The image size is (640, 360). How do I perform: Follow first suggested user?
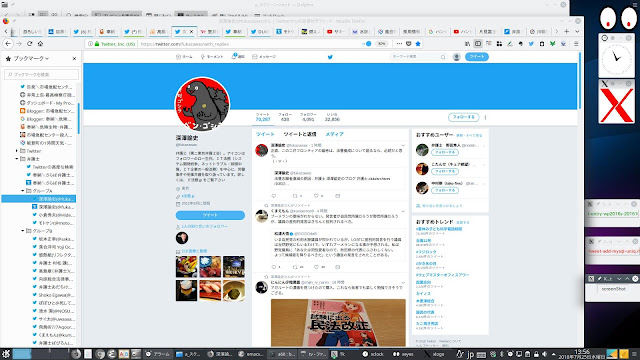[444, 152]
